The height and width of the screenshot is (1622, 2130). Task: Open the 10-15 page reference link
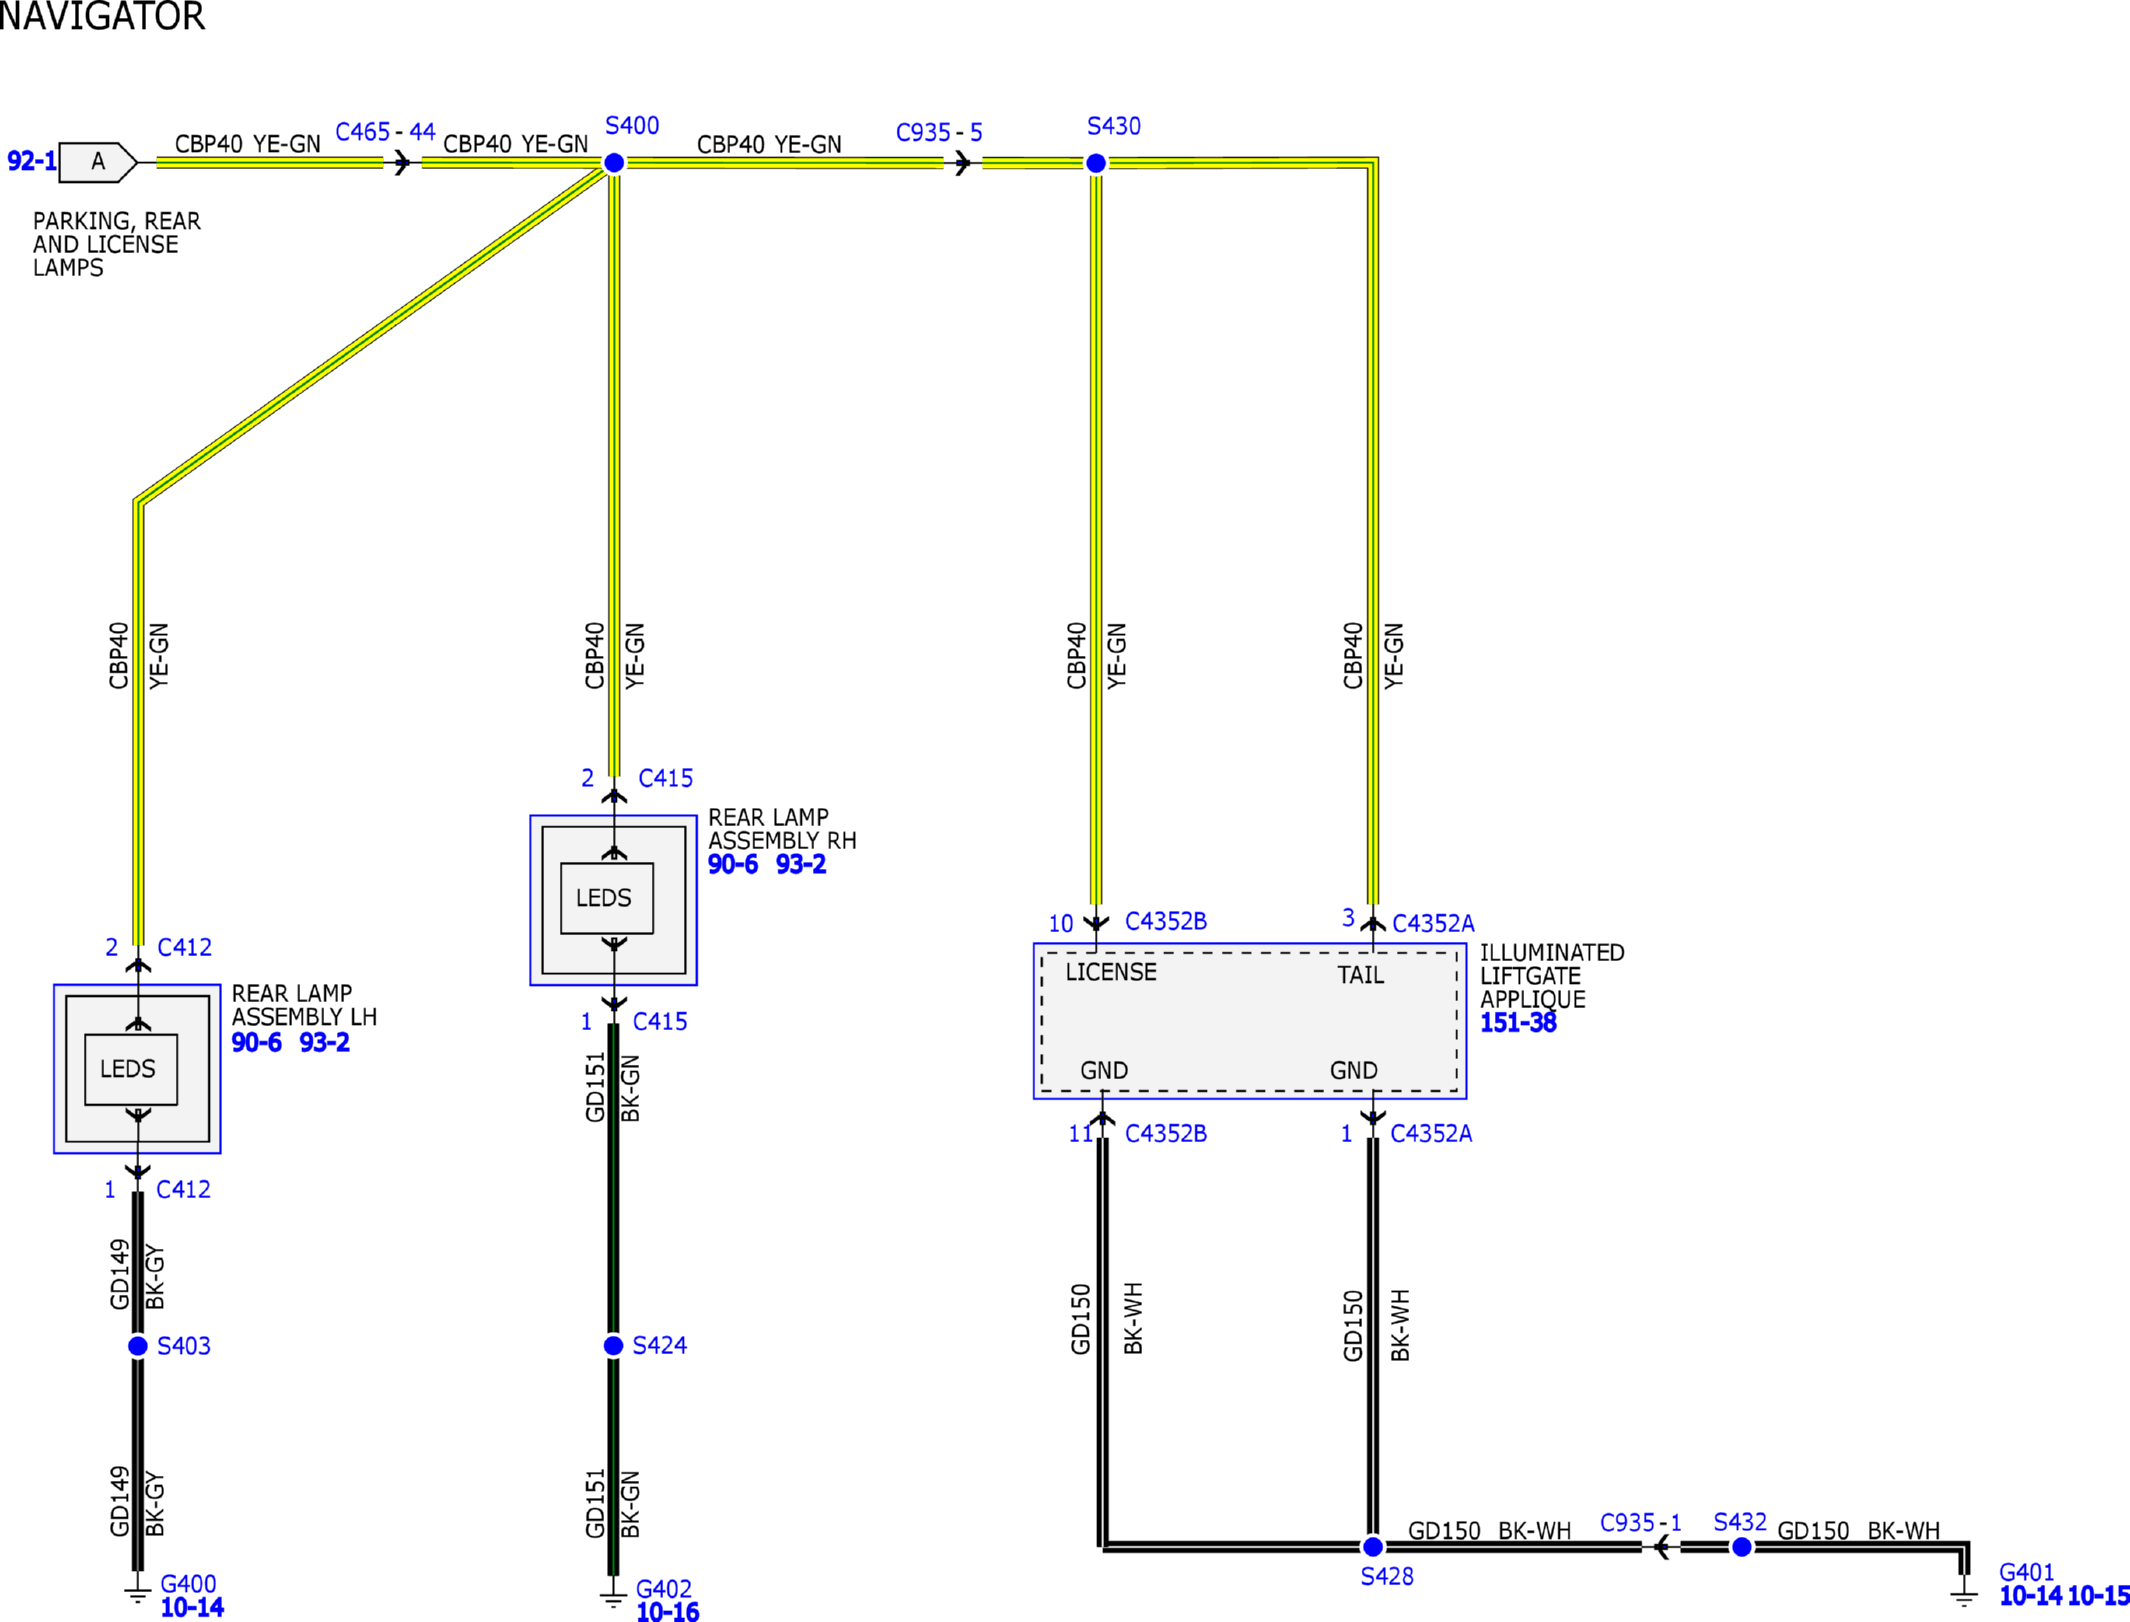pyautogui.click(x=2098, y=1597)
